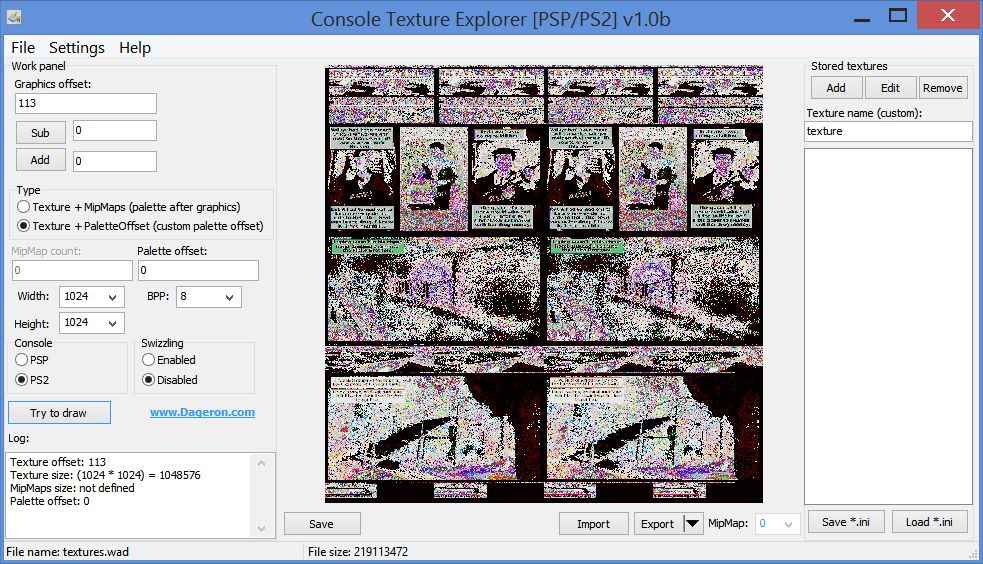Click the Save button below the texture
983x564 pixels.
322,524
